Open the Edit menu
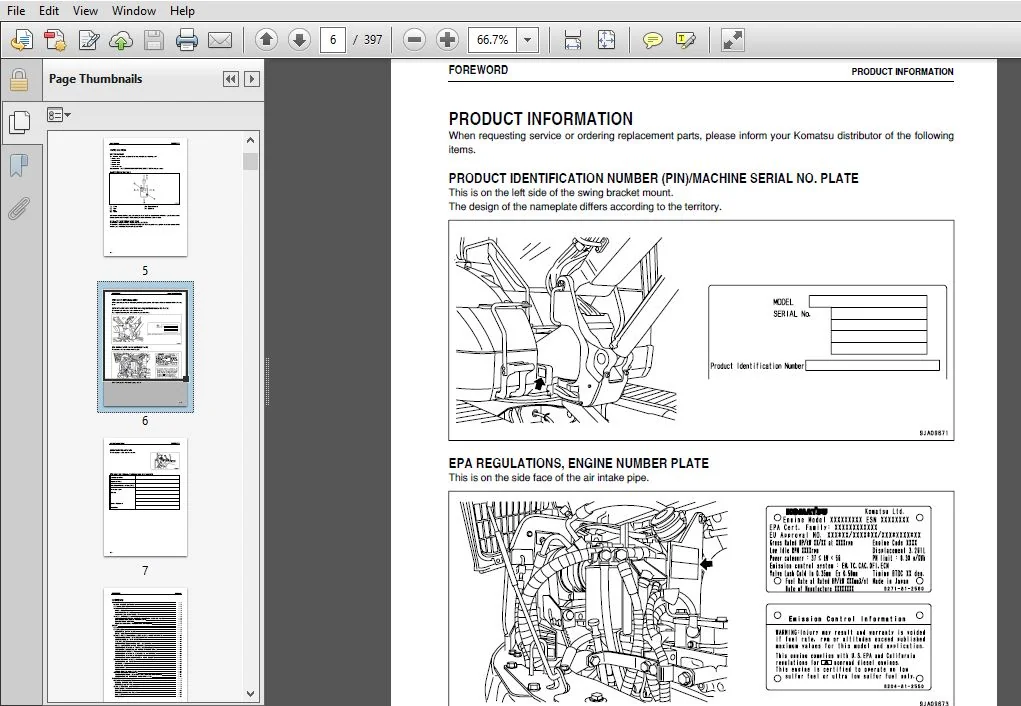Image resolution: width=1021 pixels, height=706 pixels. [x=49, y=10]
